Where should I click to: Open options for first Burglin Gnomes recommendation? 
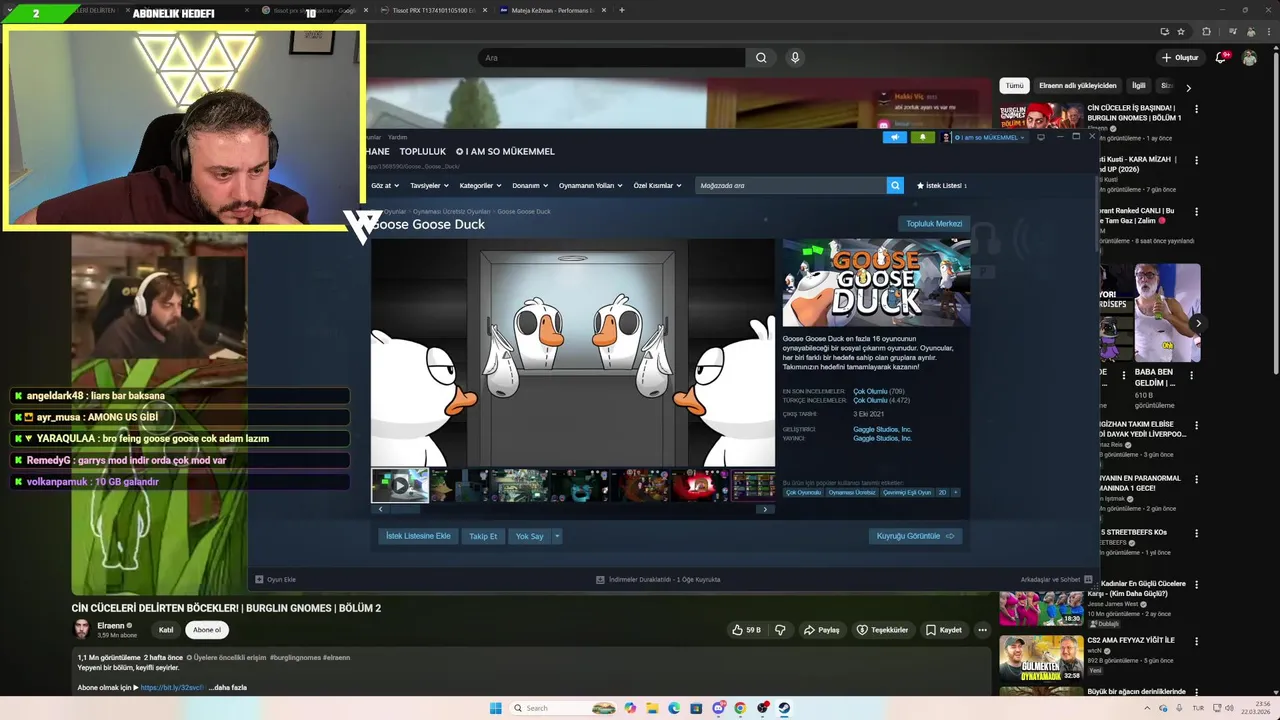1196,108
